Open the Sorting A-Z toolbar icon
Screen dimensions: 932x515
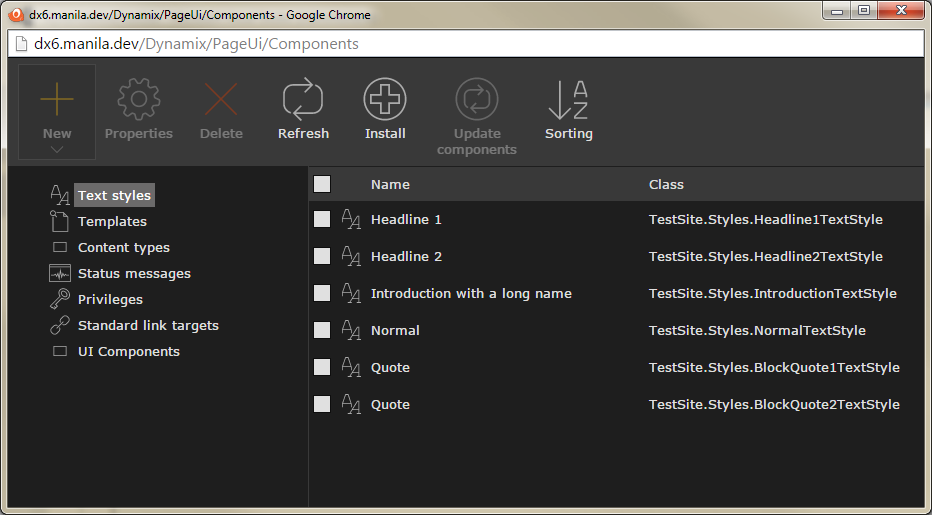pyautogui.click(x=568, y=100)
